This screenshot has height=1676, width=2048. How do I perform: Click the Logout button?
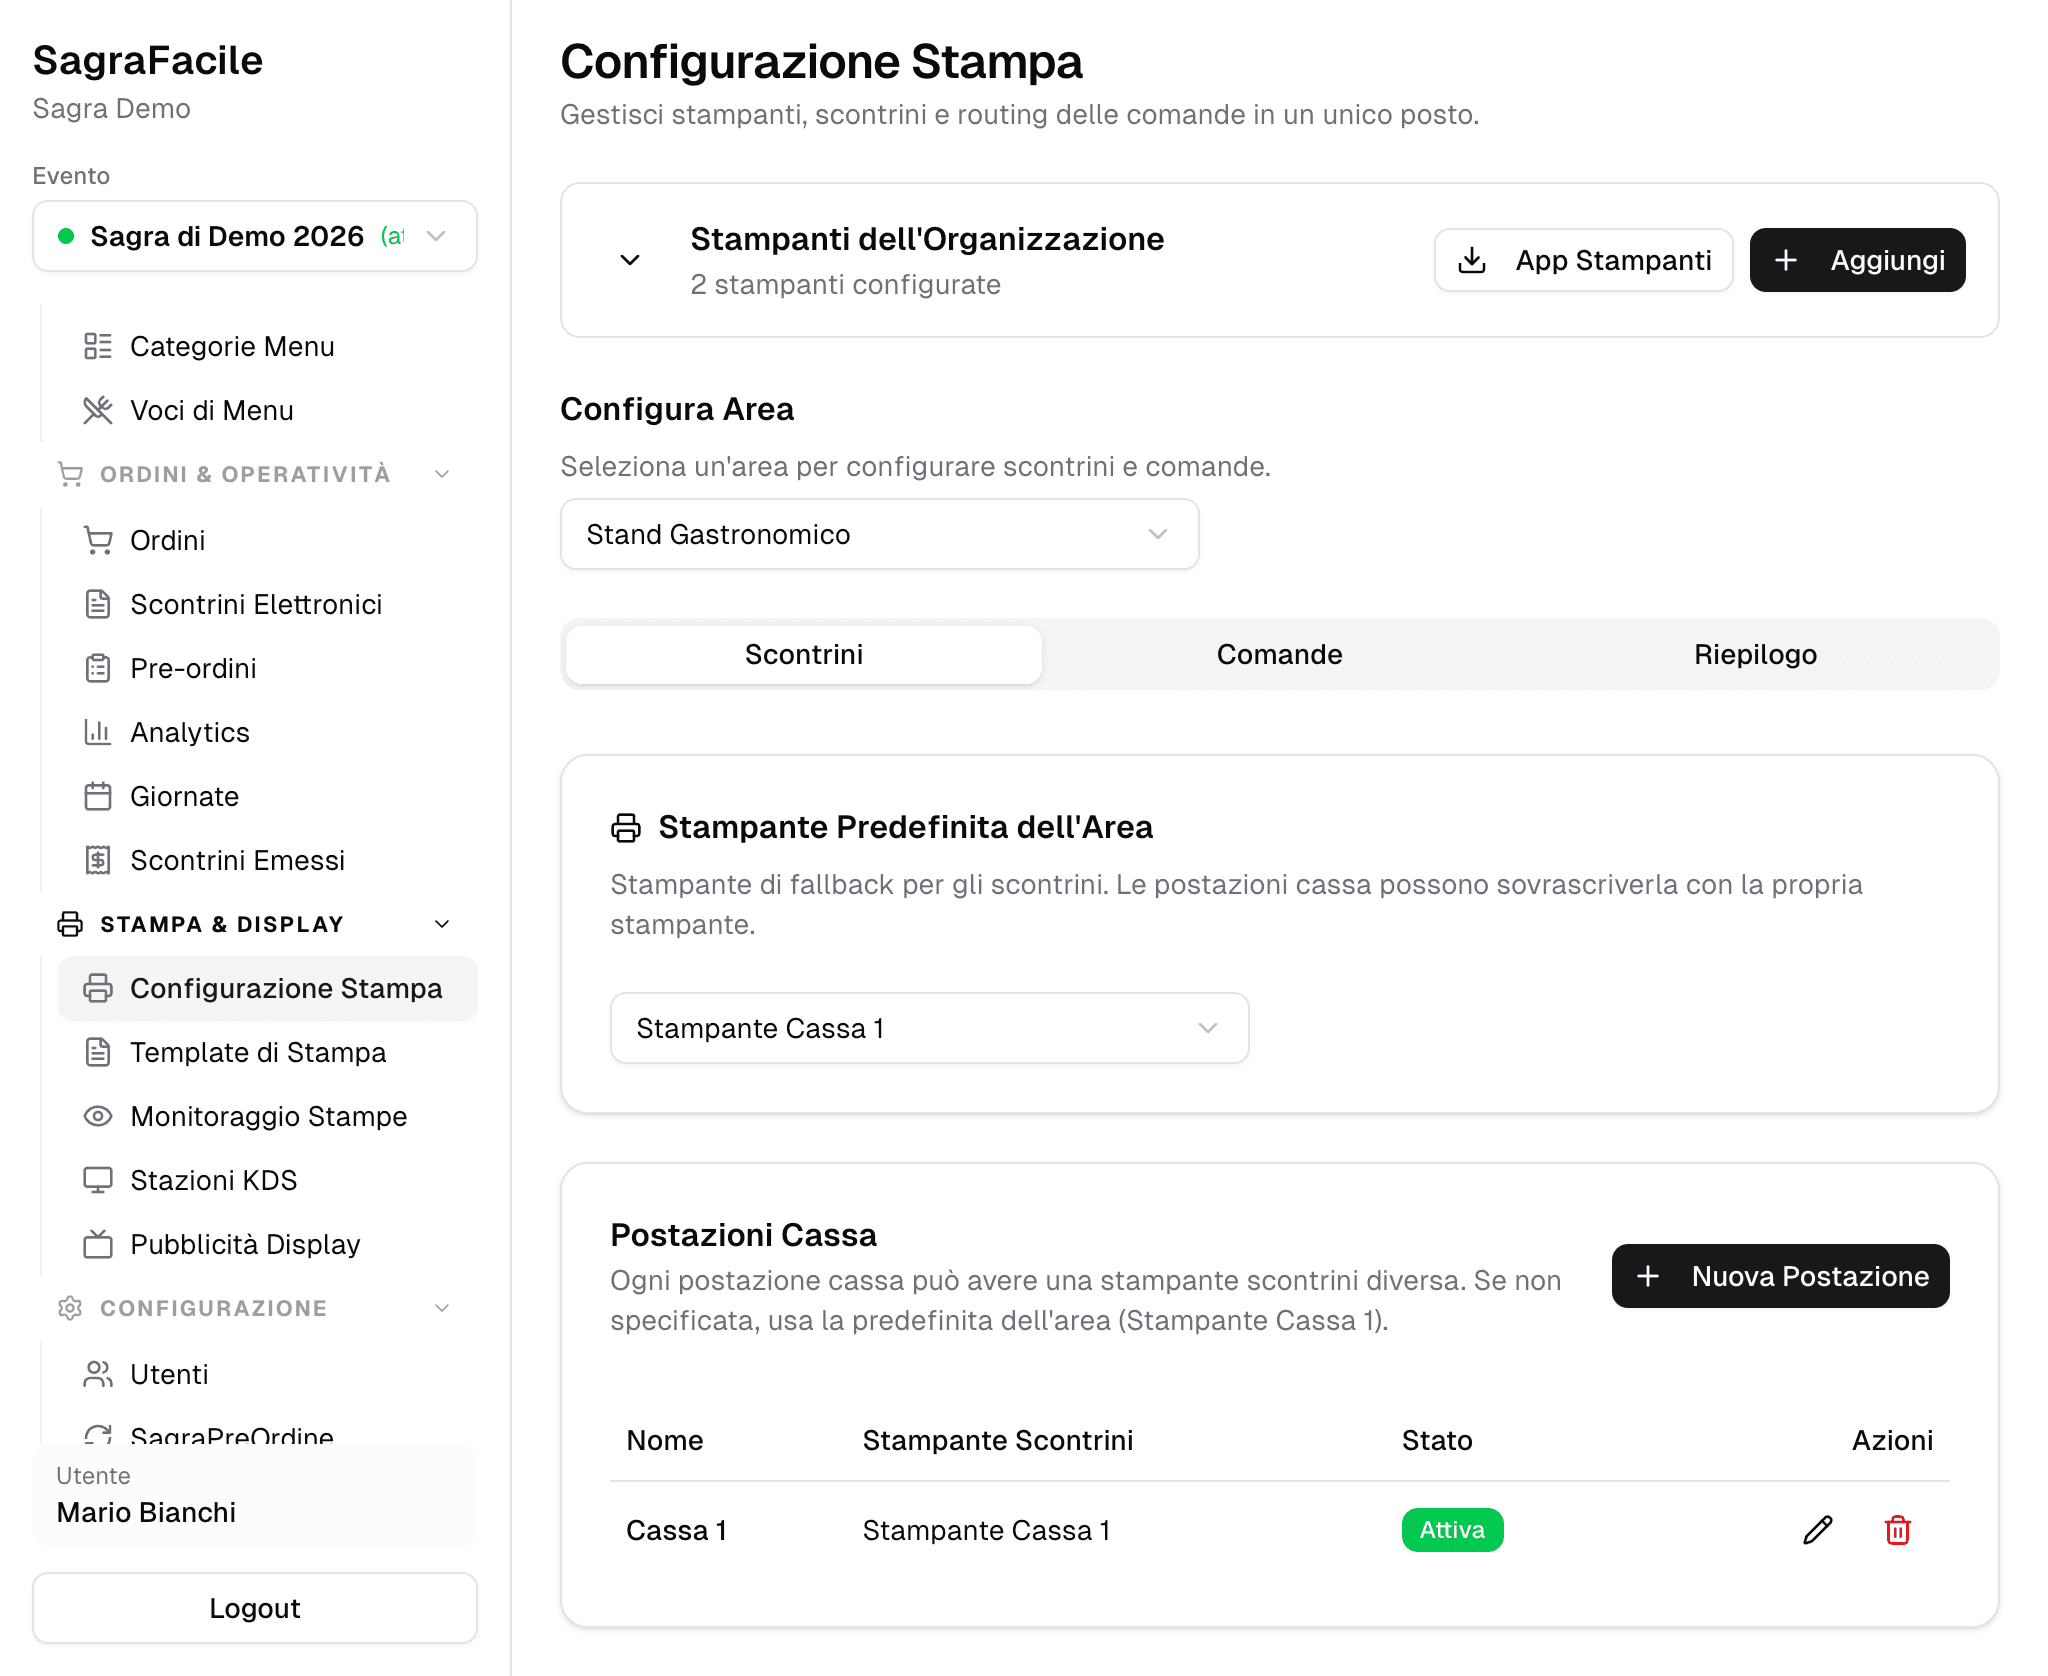click(x=255, y=1608)
